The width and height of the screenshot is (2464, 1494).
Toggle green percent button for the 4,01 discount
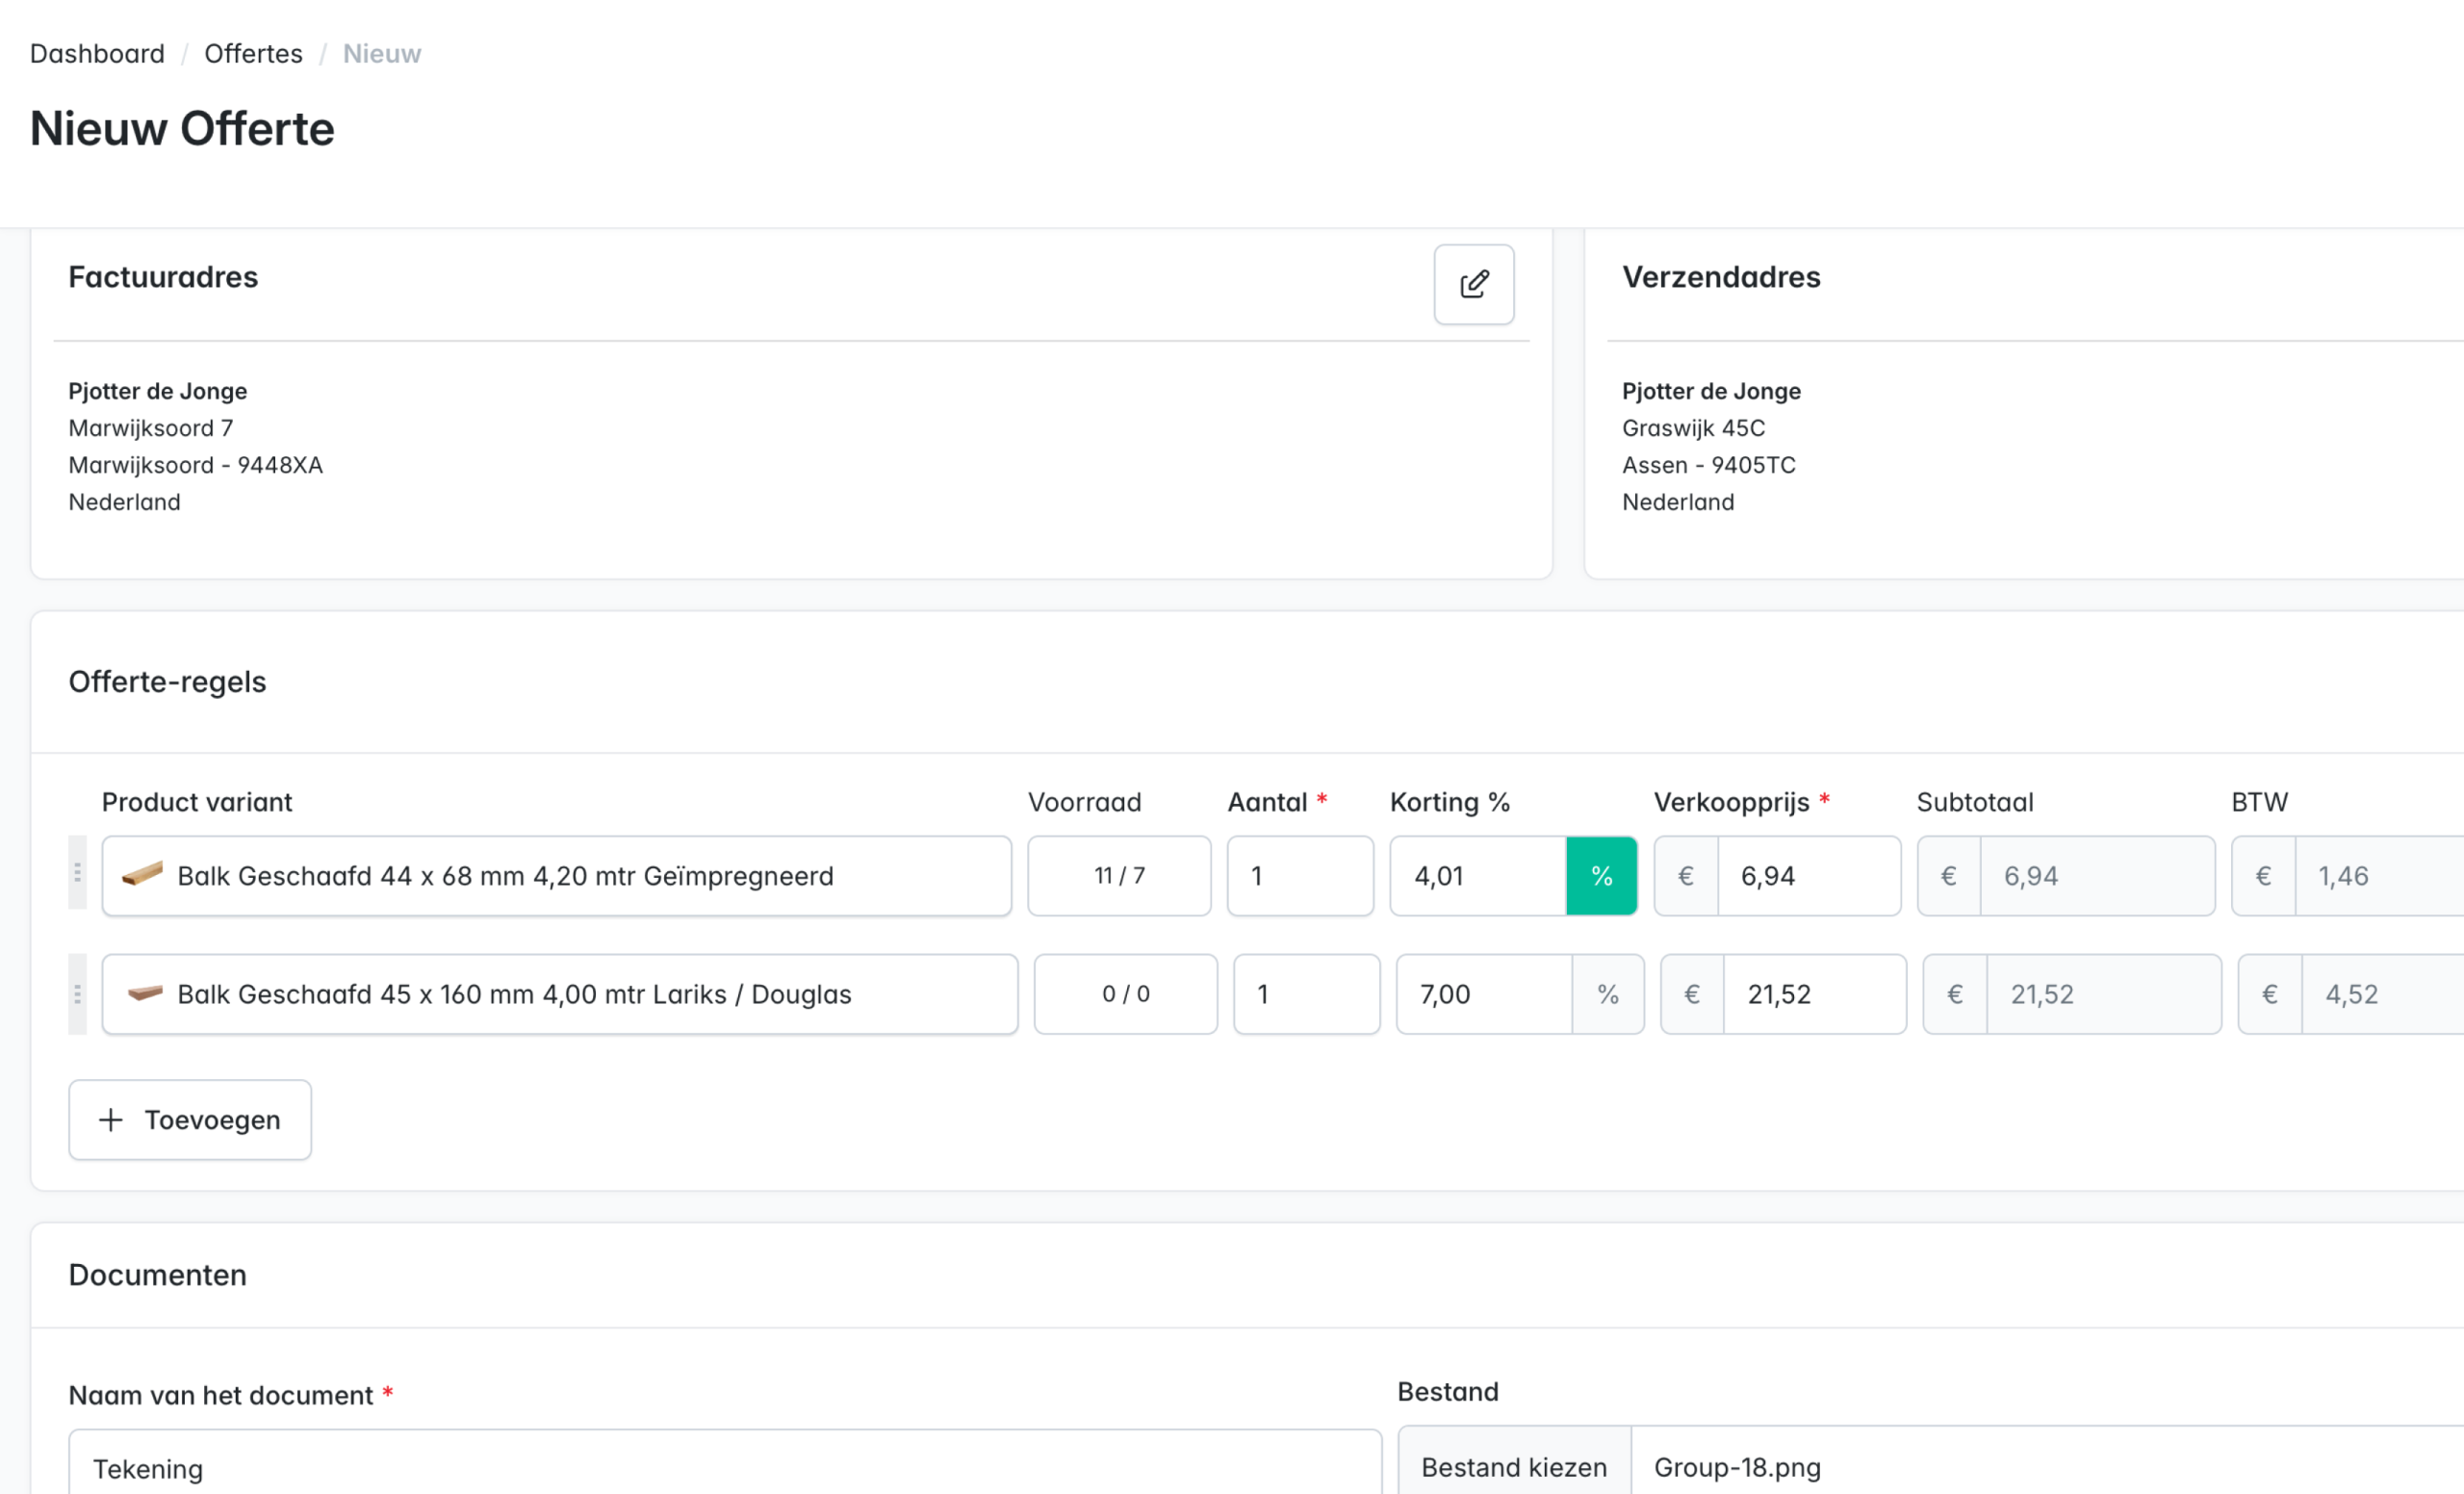(1600, 876)
